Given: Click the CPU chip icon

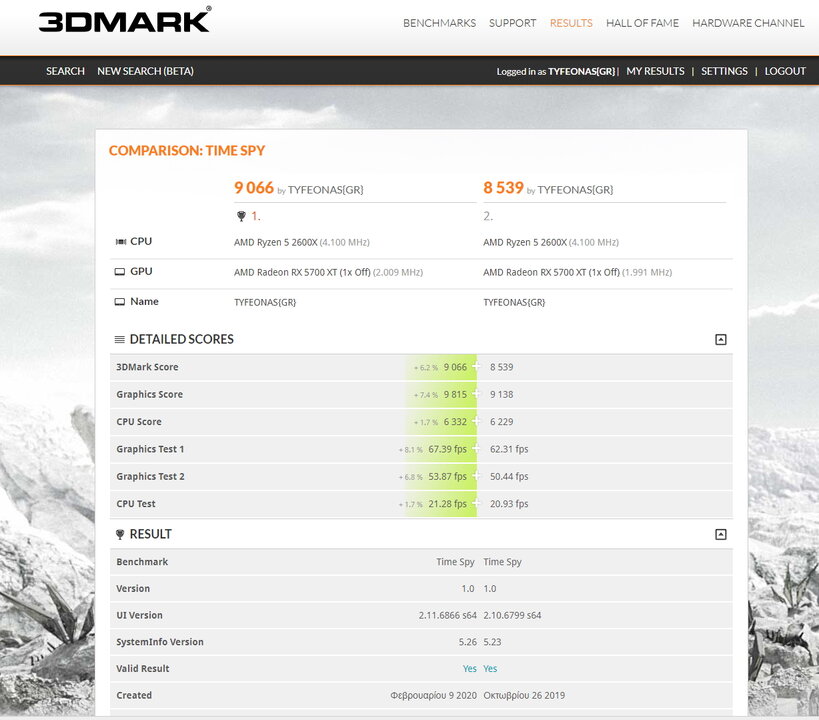Looking at the screenshot, I should [121, 241].
